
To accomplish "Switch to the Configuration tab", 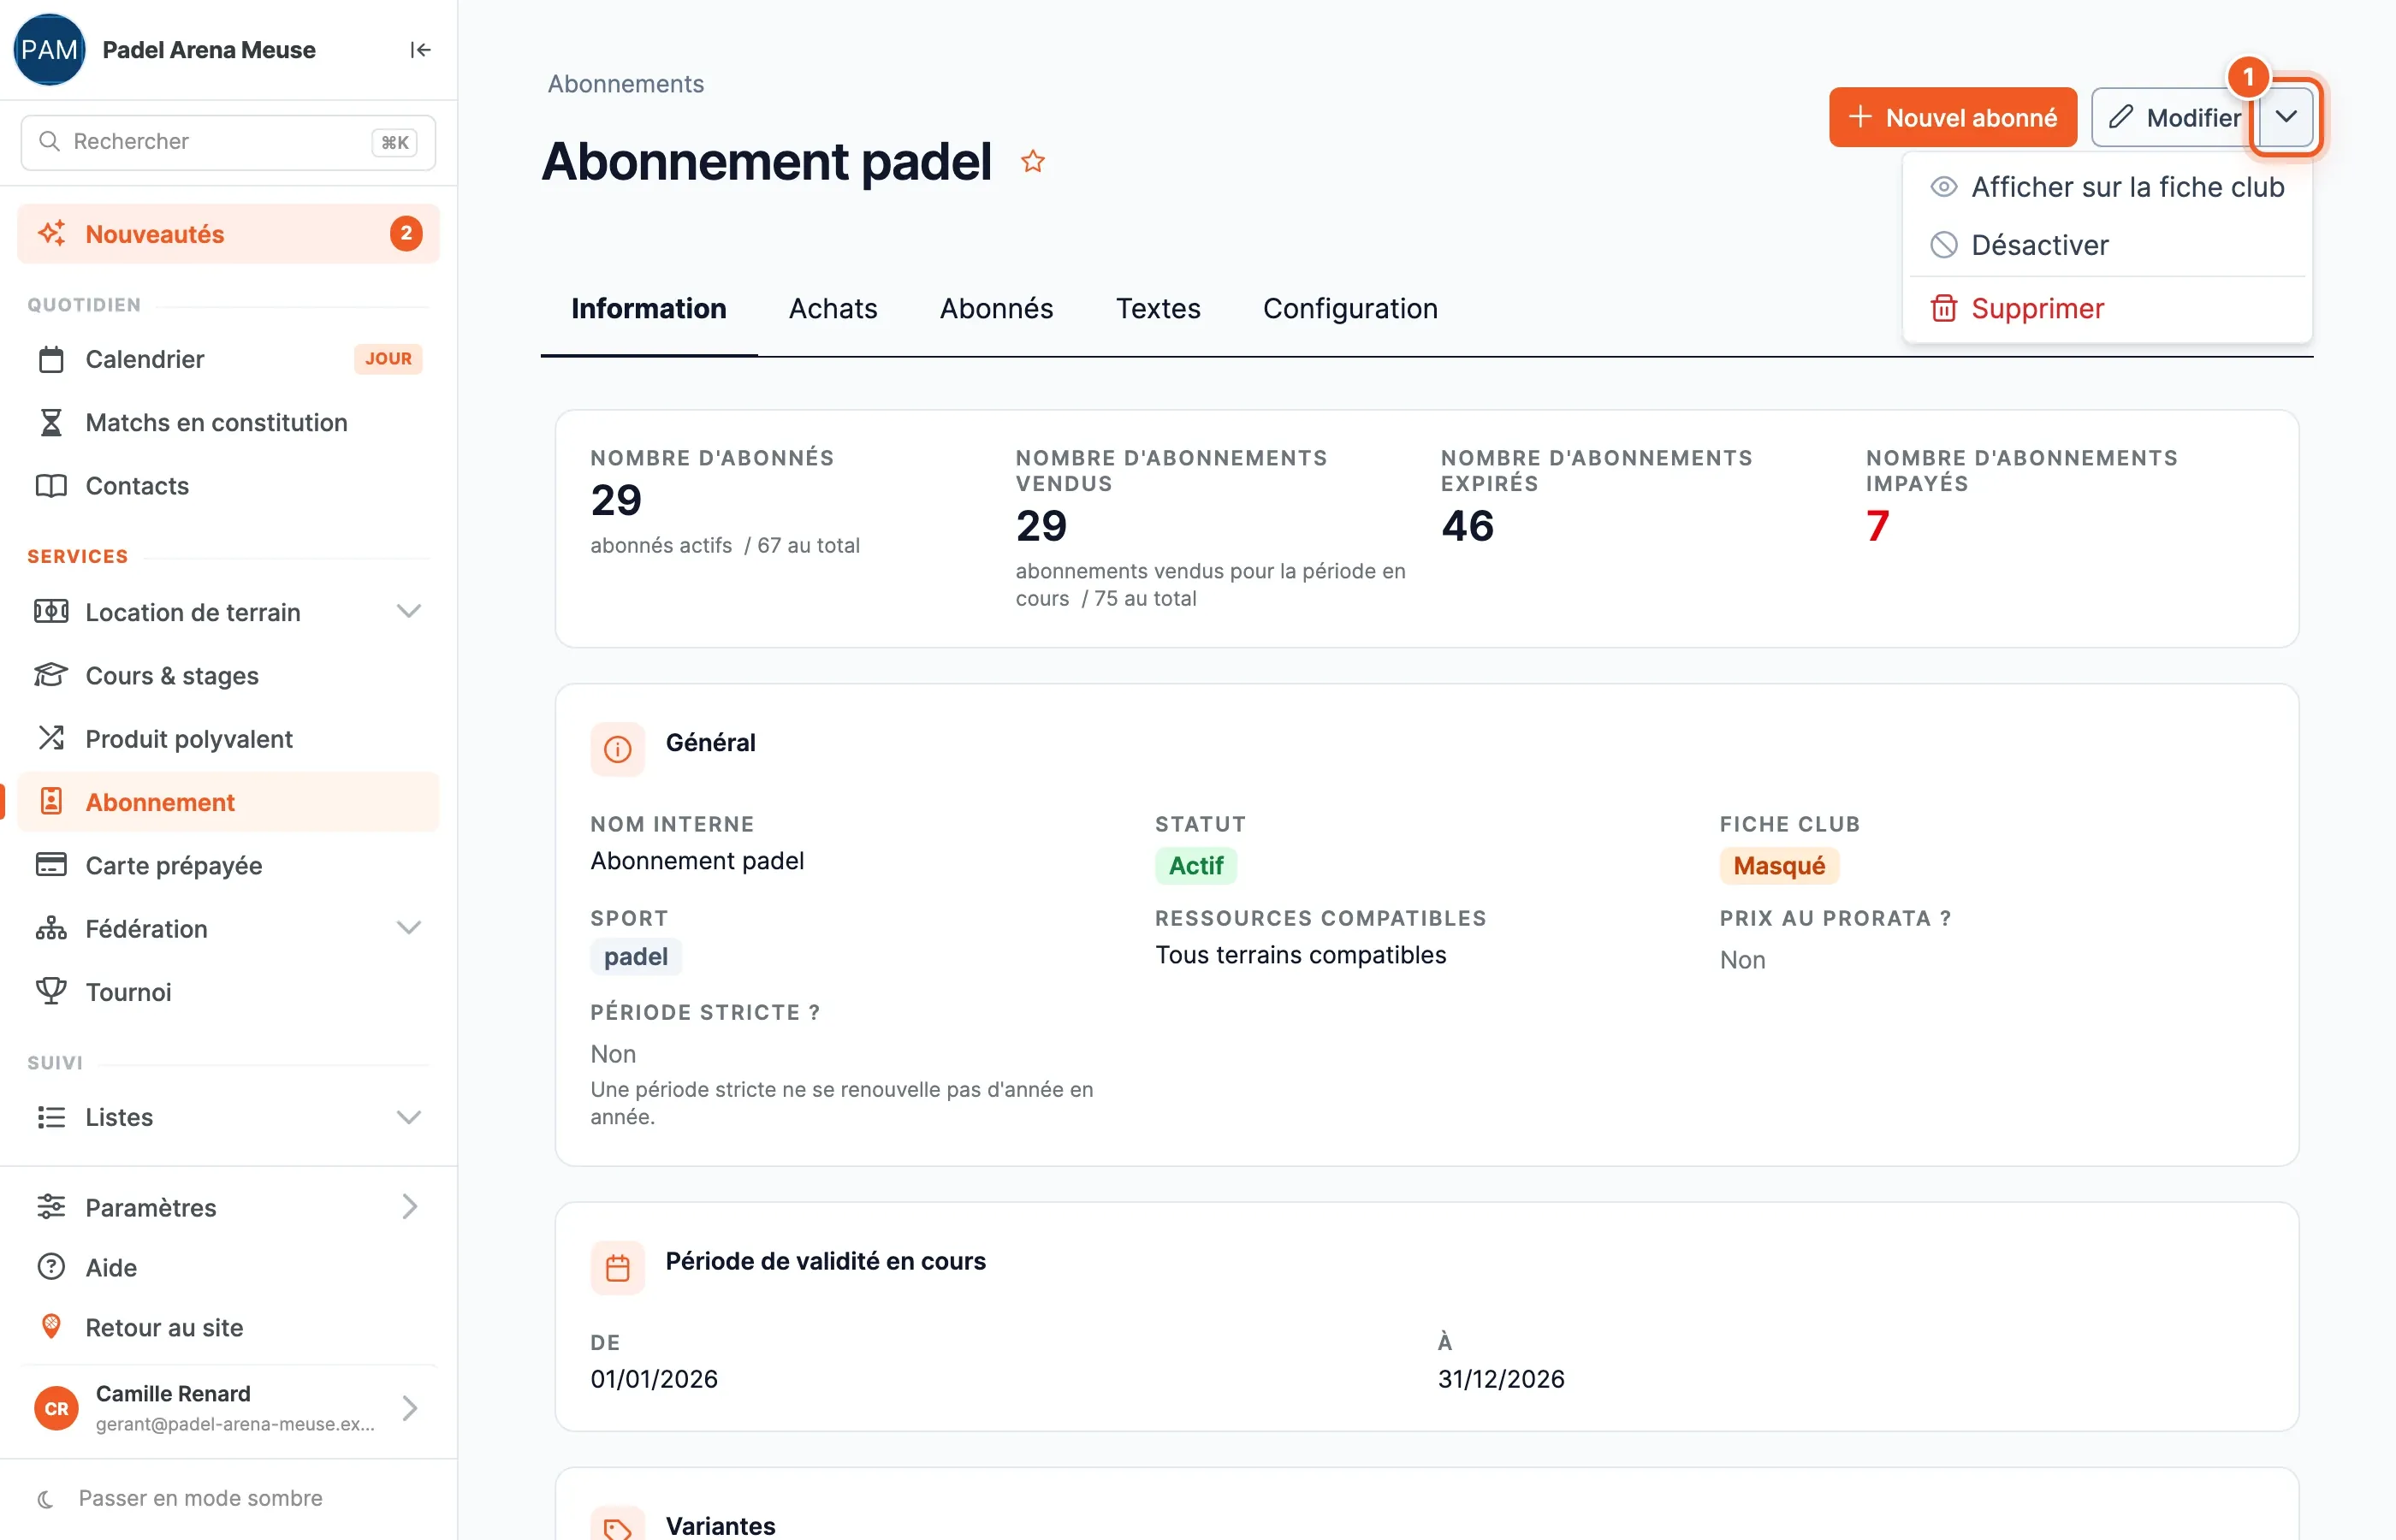I will 1350,308.
